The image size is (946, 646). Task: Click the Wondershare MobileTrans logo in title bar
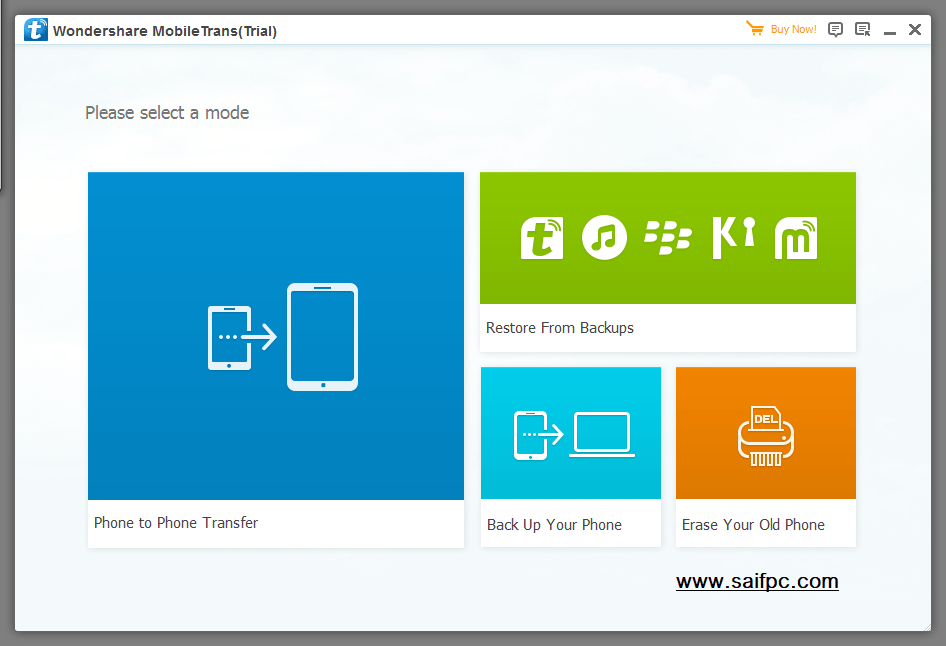[x=36, y=30]
